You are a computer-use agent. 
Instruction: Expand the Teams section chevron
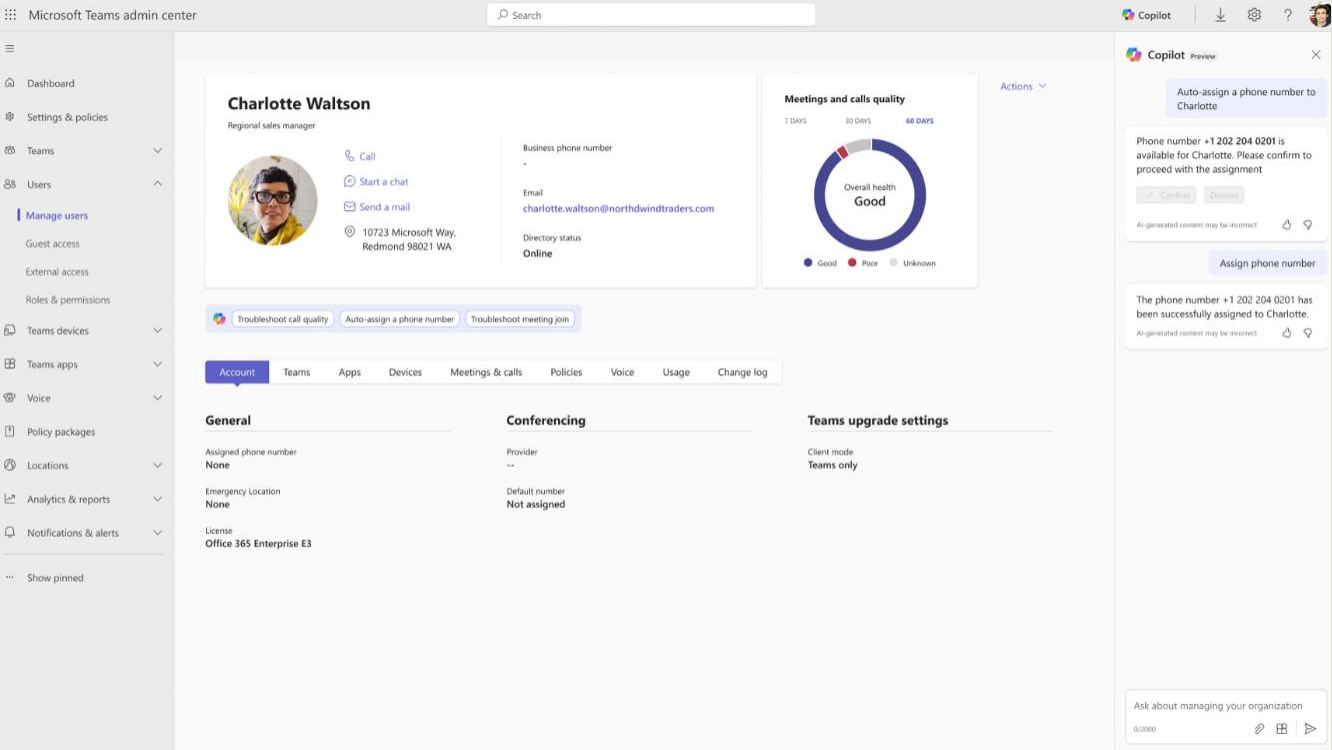click(x=157, y=151)
